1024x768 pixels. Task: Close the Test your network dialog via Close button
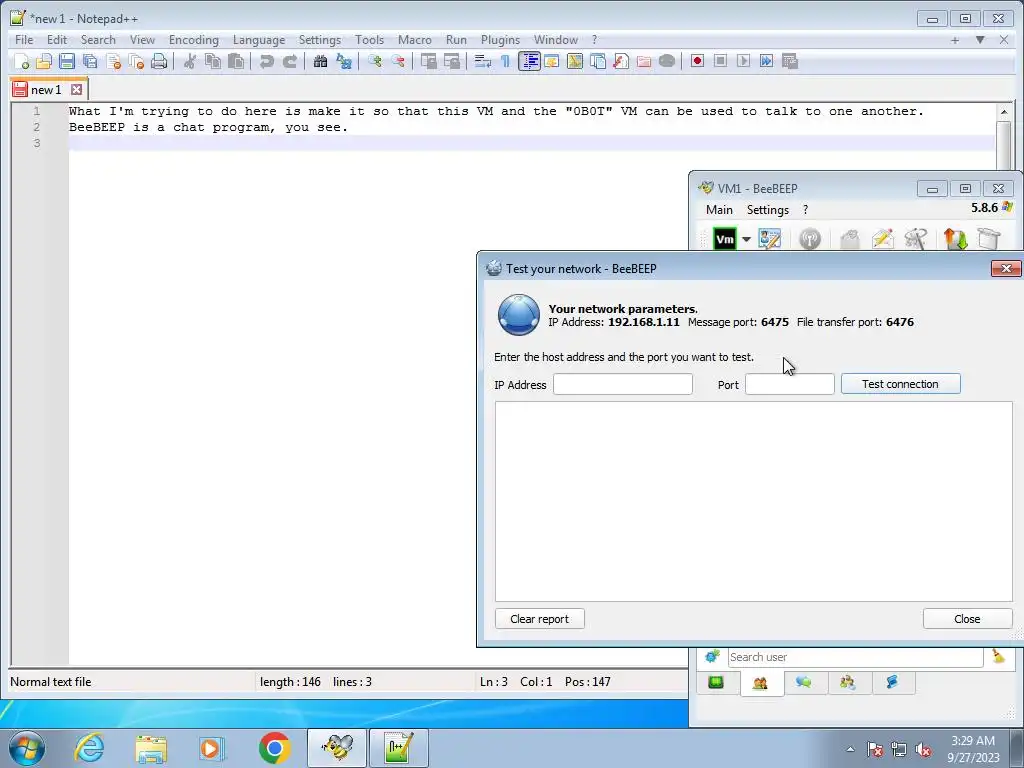(x=967, y=618)
